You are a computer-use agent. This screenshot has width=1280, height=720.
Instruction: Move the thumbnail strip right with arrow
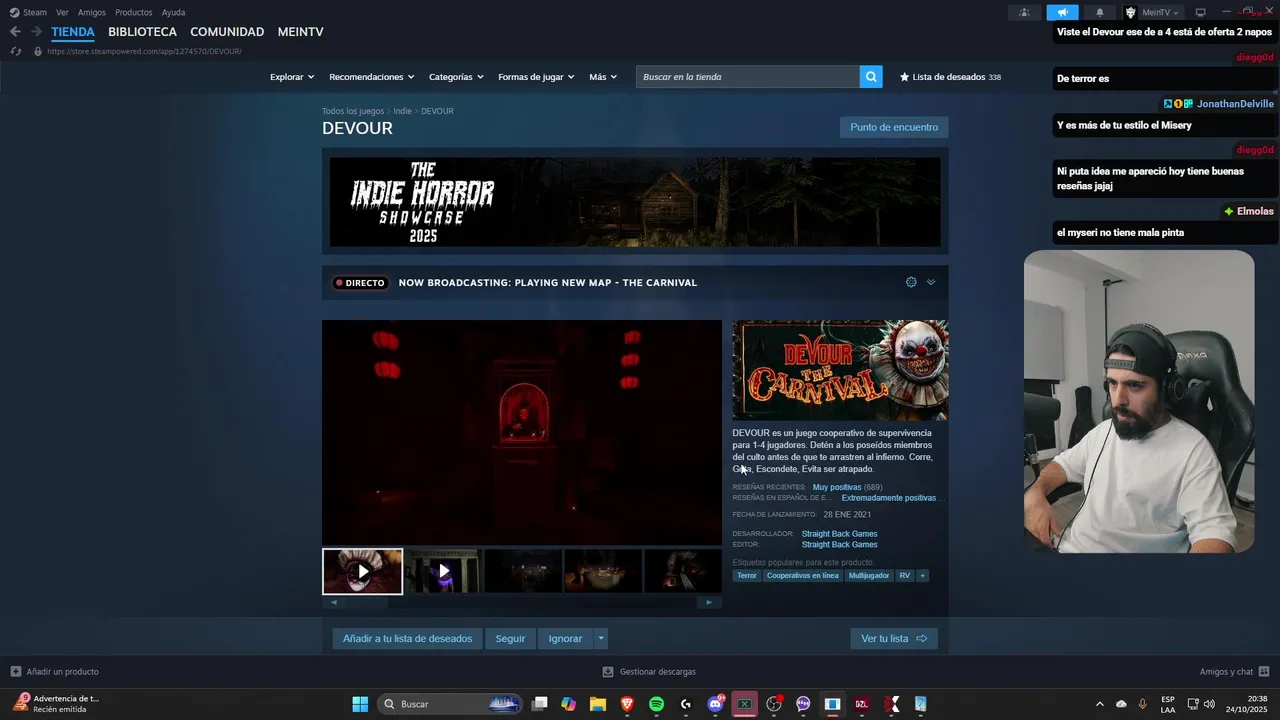(709, 602)
